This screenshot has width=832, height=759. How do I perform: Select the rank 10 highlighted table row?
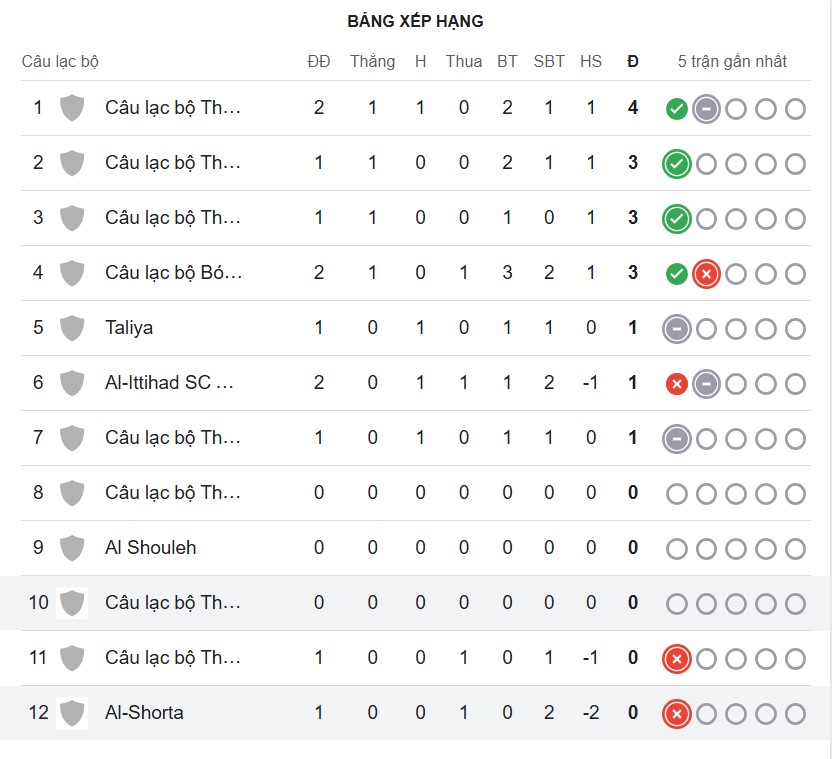click(415, 603)
